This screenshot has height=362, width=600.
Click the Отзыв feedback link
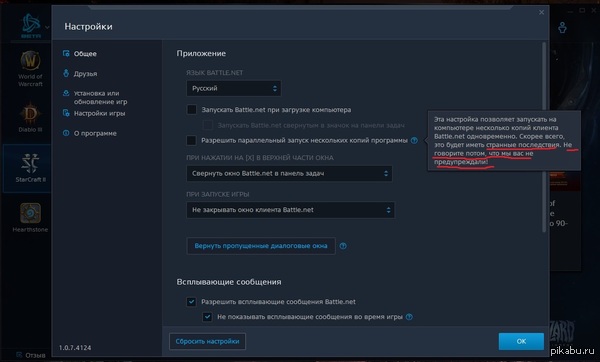coord(35,355)
